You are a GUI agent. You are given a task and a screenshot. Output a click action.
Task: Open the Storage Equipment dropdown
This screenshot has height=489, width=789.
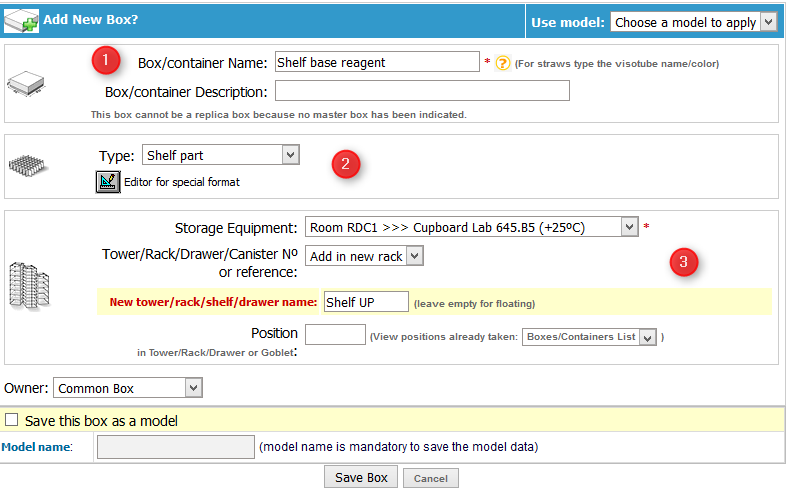pyautogui.click(x=471, y=227)
